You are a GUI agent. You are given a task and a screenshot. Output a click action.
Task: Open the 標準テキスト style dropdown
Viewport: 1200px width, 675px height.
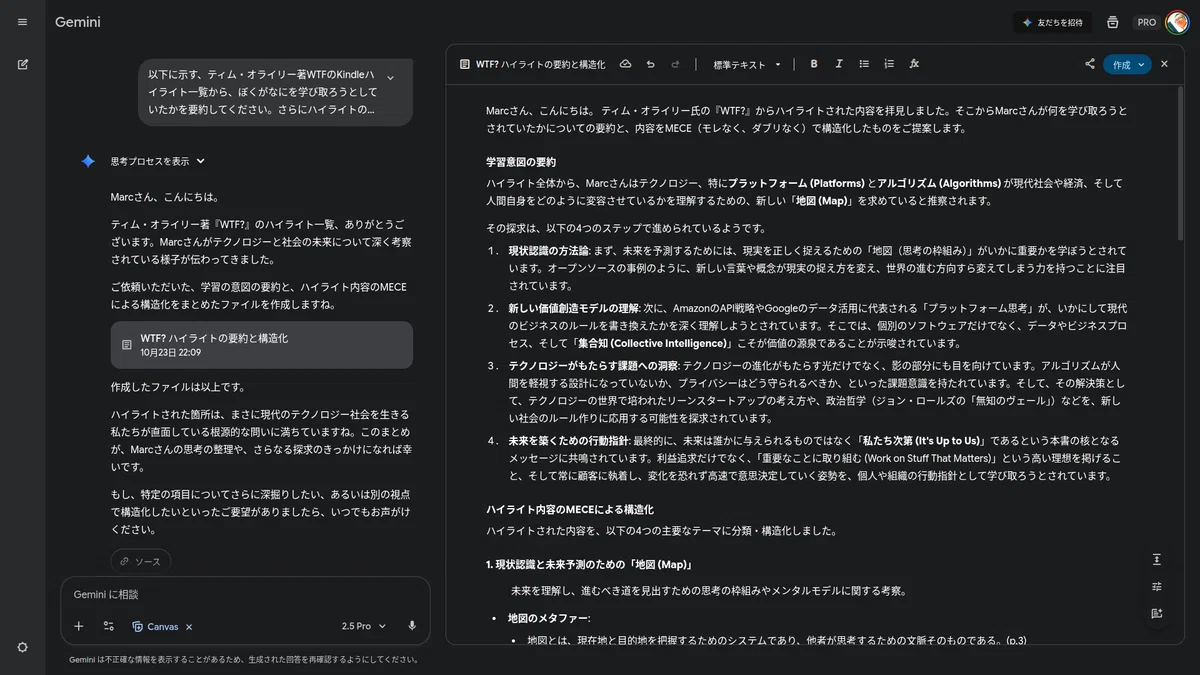(x=747, y=64)
